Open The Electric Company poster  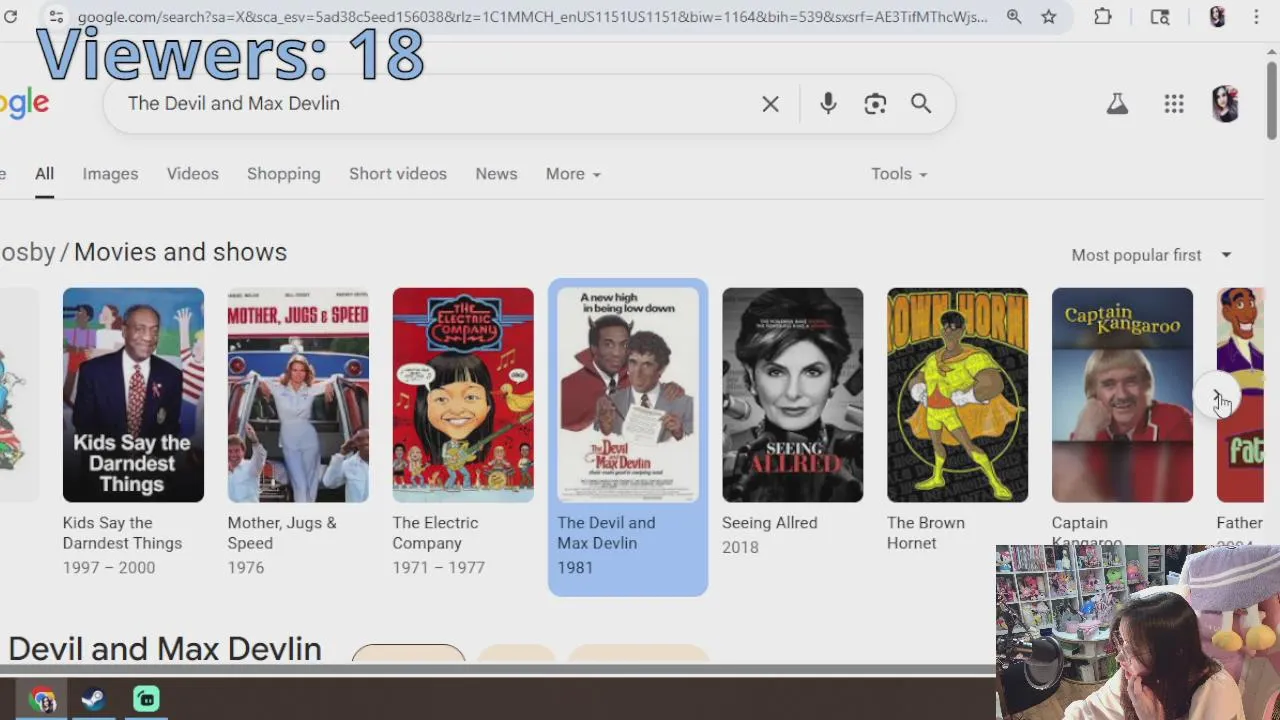click(463, 395)
